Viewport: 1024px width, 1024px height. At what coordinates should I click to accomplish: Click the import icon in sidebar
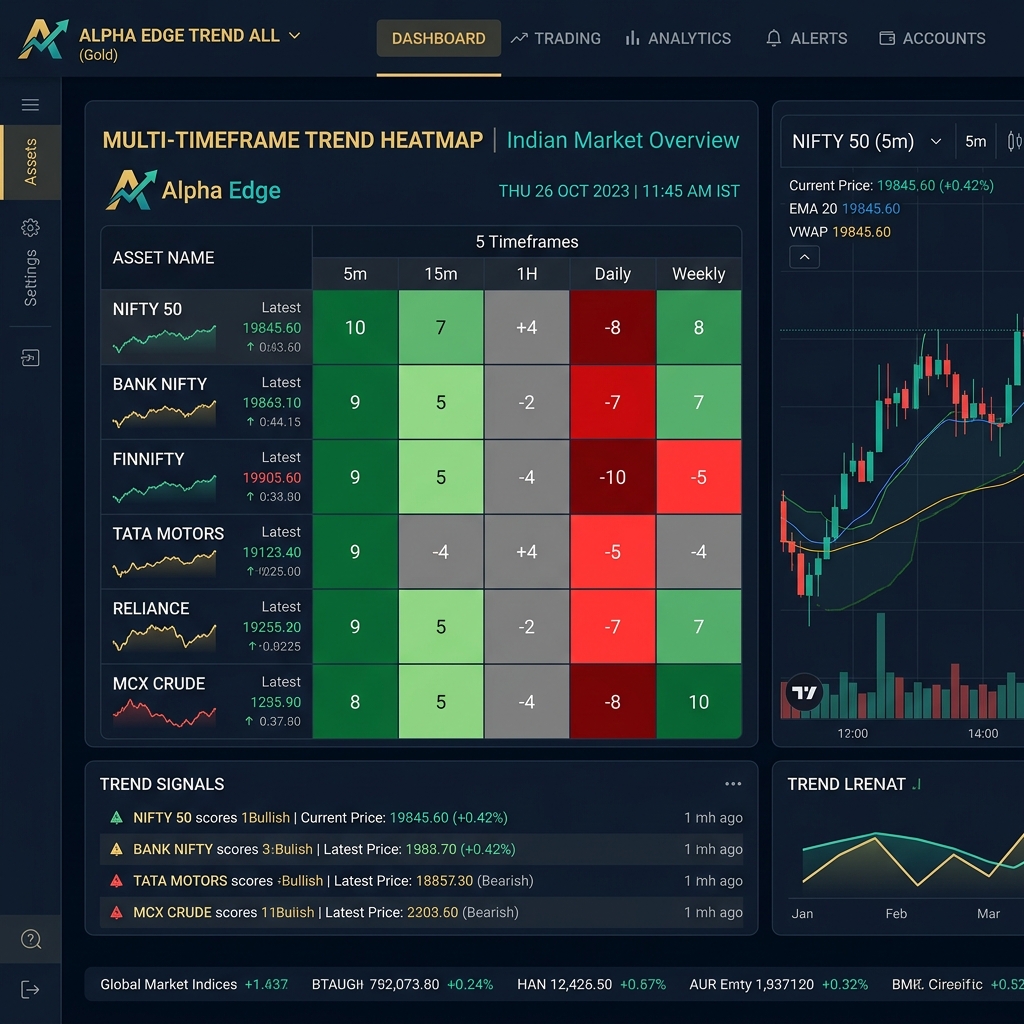(x=30, y=357)
